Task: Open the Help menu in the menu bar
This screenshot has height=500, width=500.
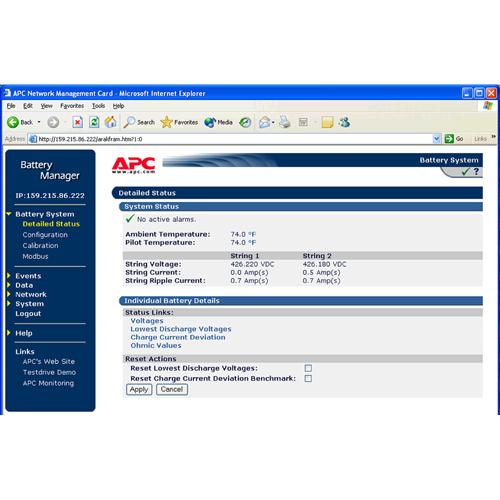Action: tap(118, 106)
